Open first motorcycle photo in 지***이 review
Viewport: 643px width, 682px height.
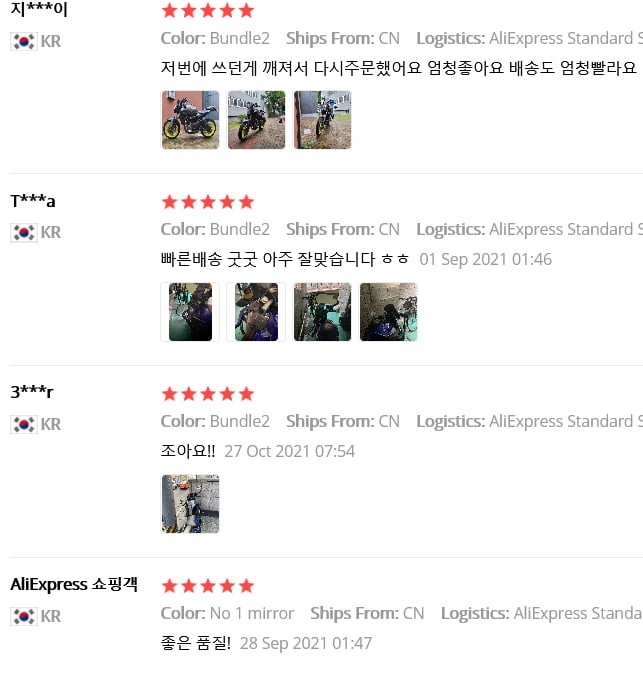pyautogui.click(x=190, y=120)
